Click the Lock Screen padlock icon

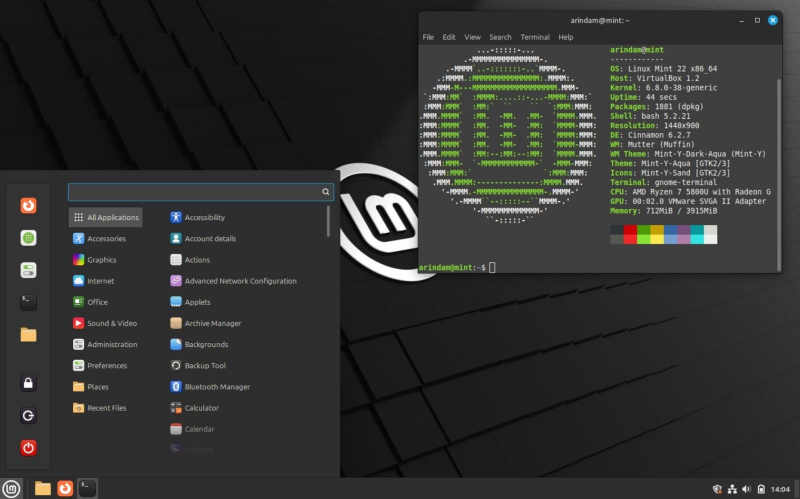pyautogui.click(x=29, y=383)
